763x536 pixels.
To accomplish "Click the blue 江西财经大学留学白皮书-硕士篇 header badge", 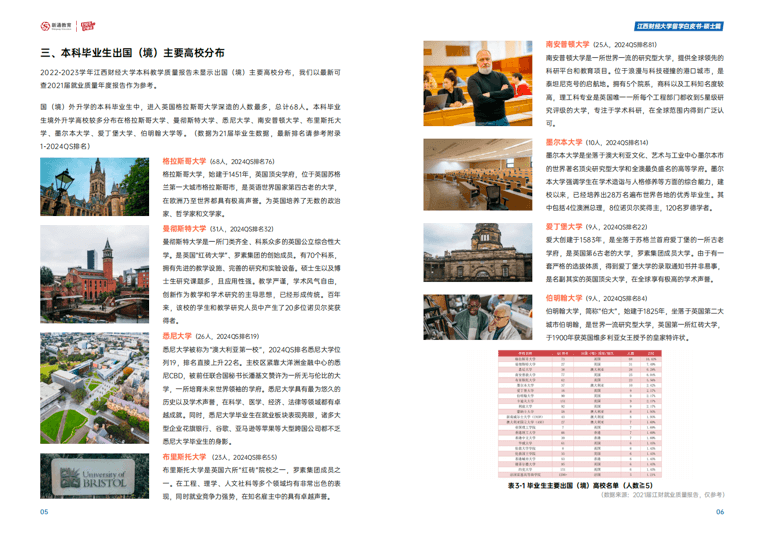I will click(x=679, y=26).
